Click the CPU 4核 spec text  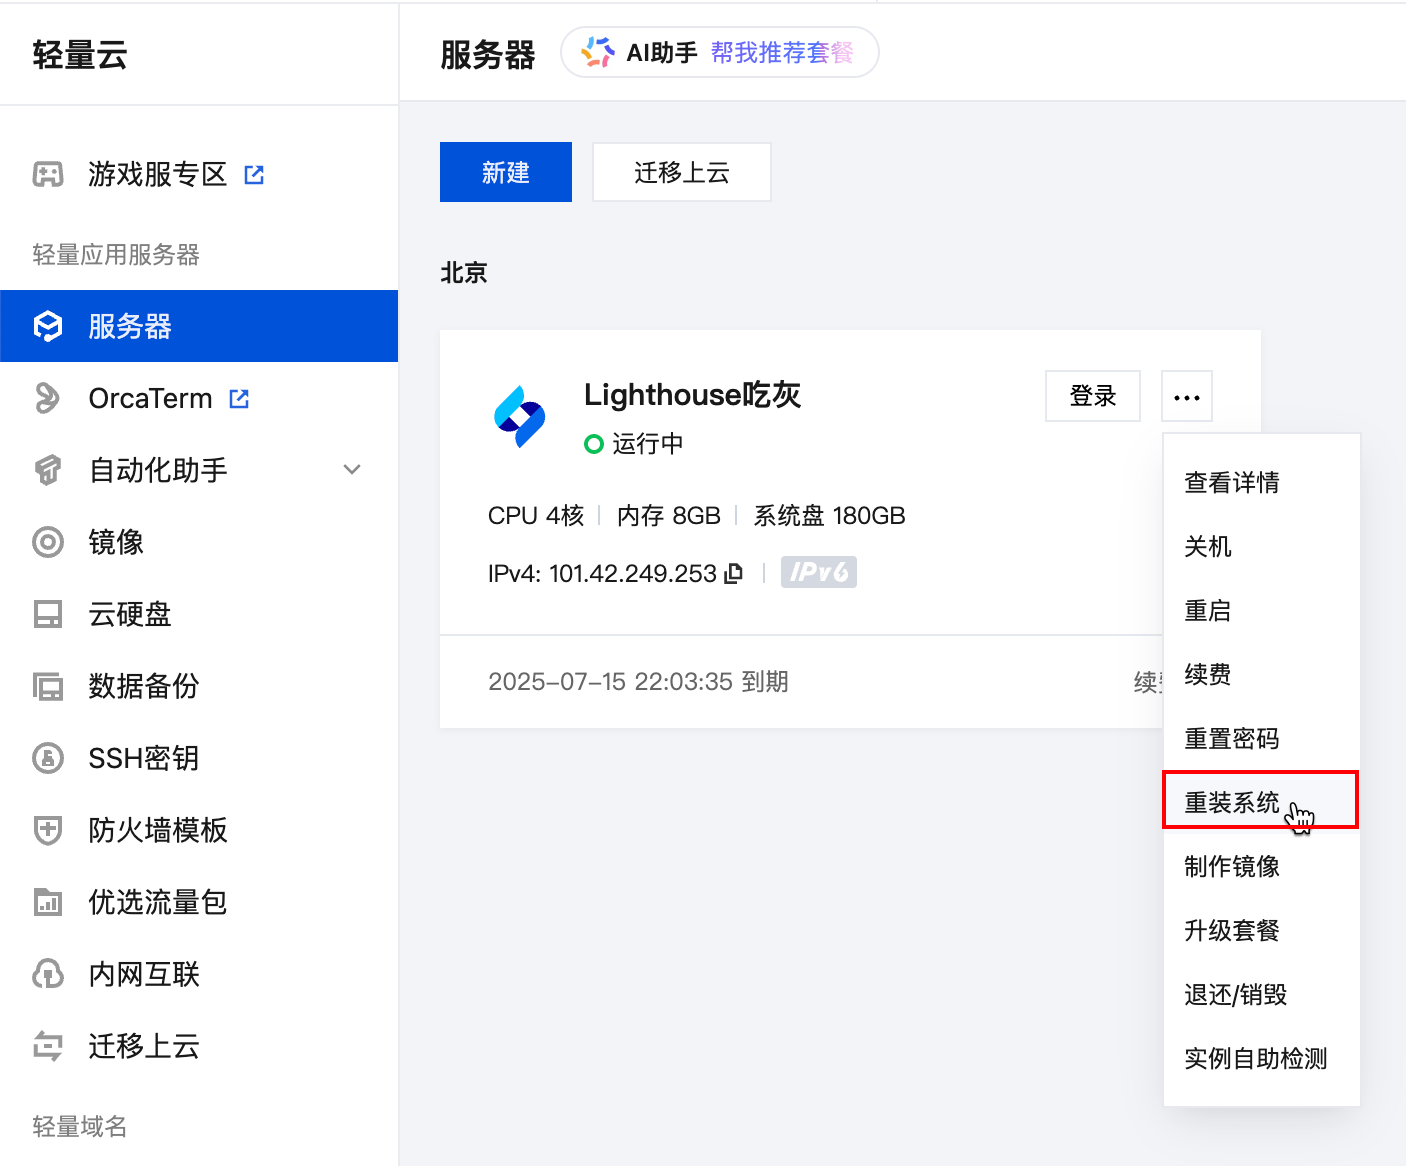click(x=536, y=516)
